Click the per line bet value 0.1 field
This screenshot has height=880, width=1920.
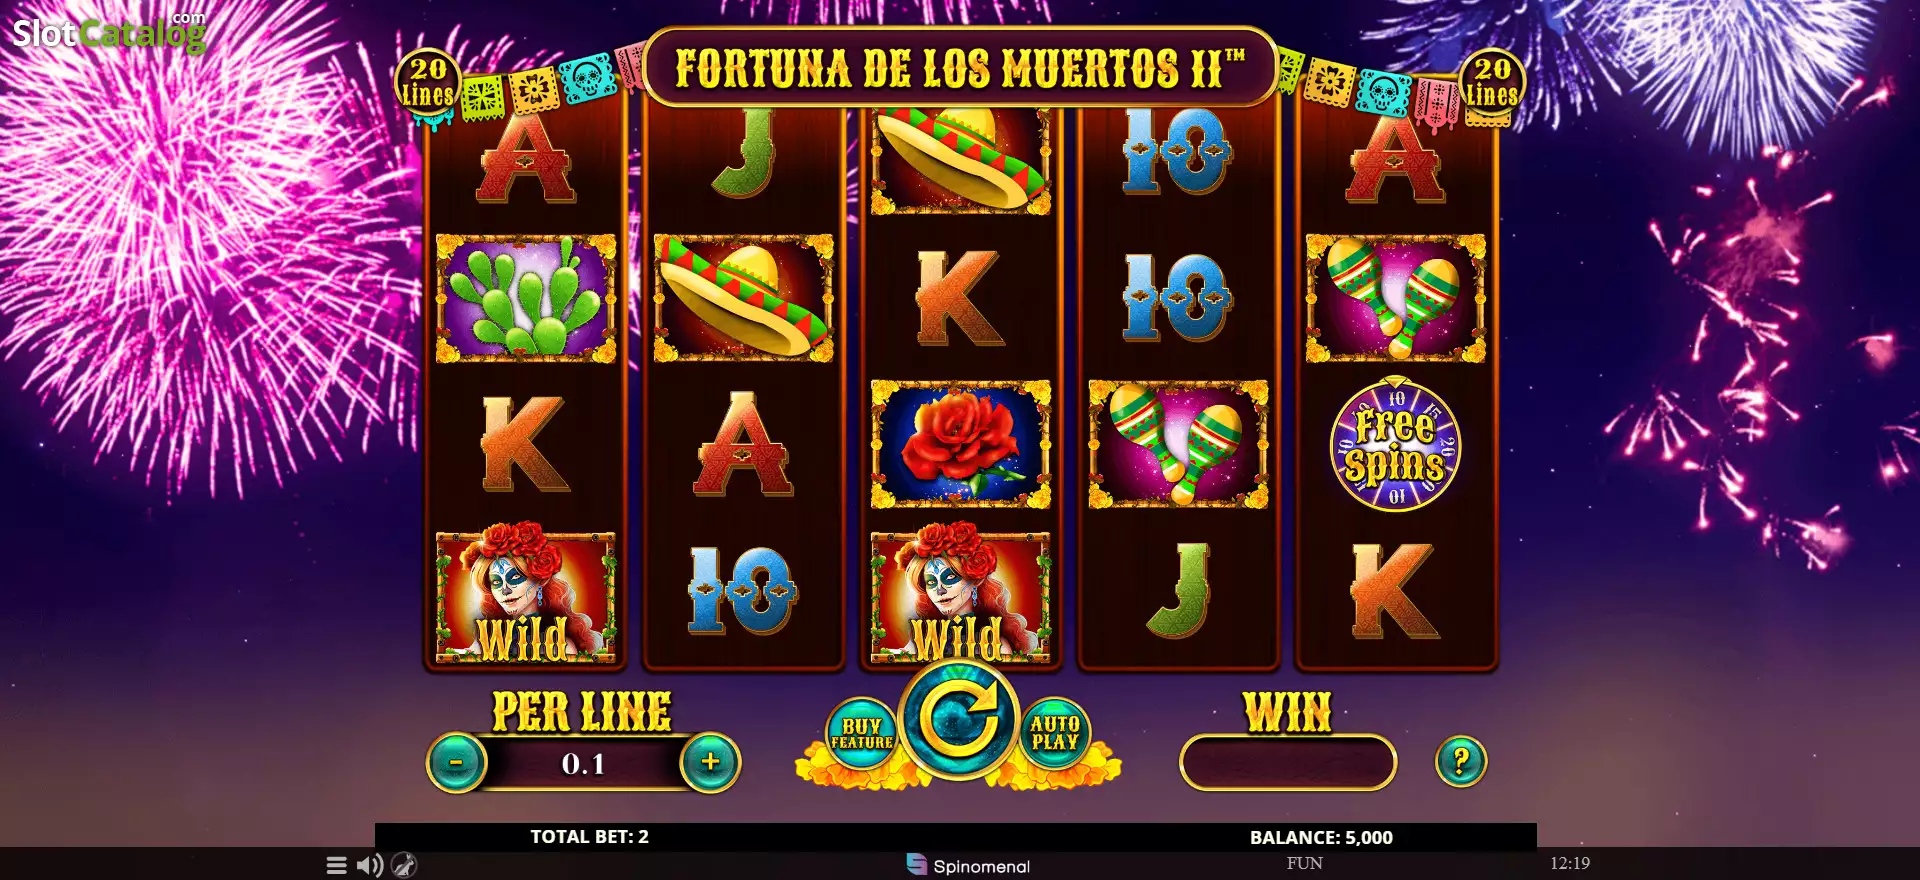[x=583, y=764]
